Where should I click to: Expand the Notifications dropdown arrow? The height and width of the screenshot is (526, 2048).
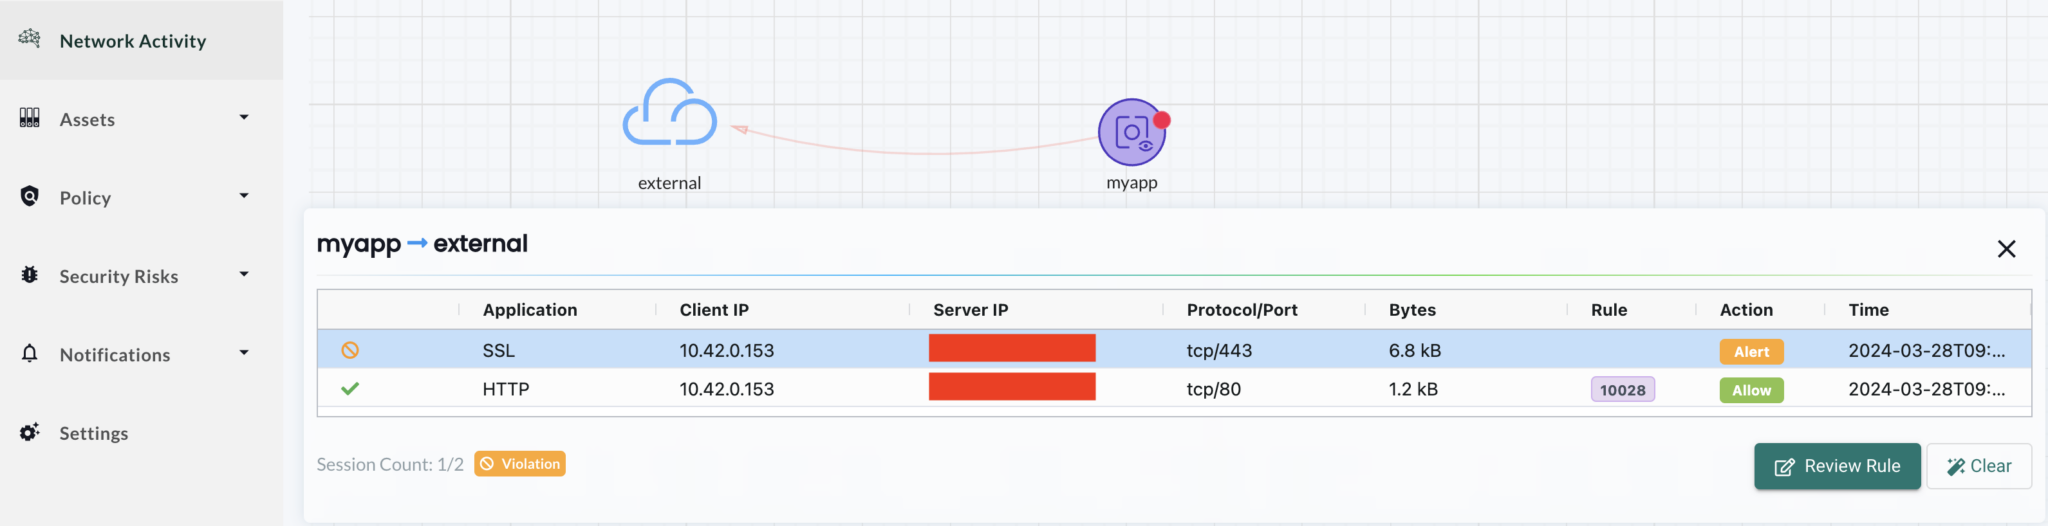(x=244, y=353)
